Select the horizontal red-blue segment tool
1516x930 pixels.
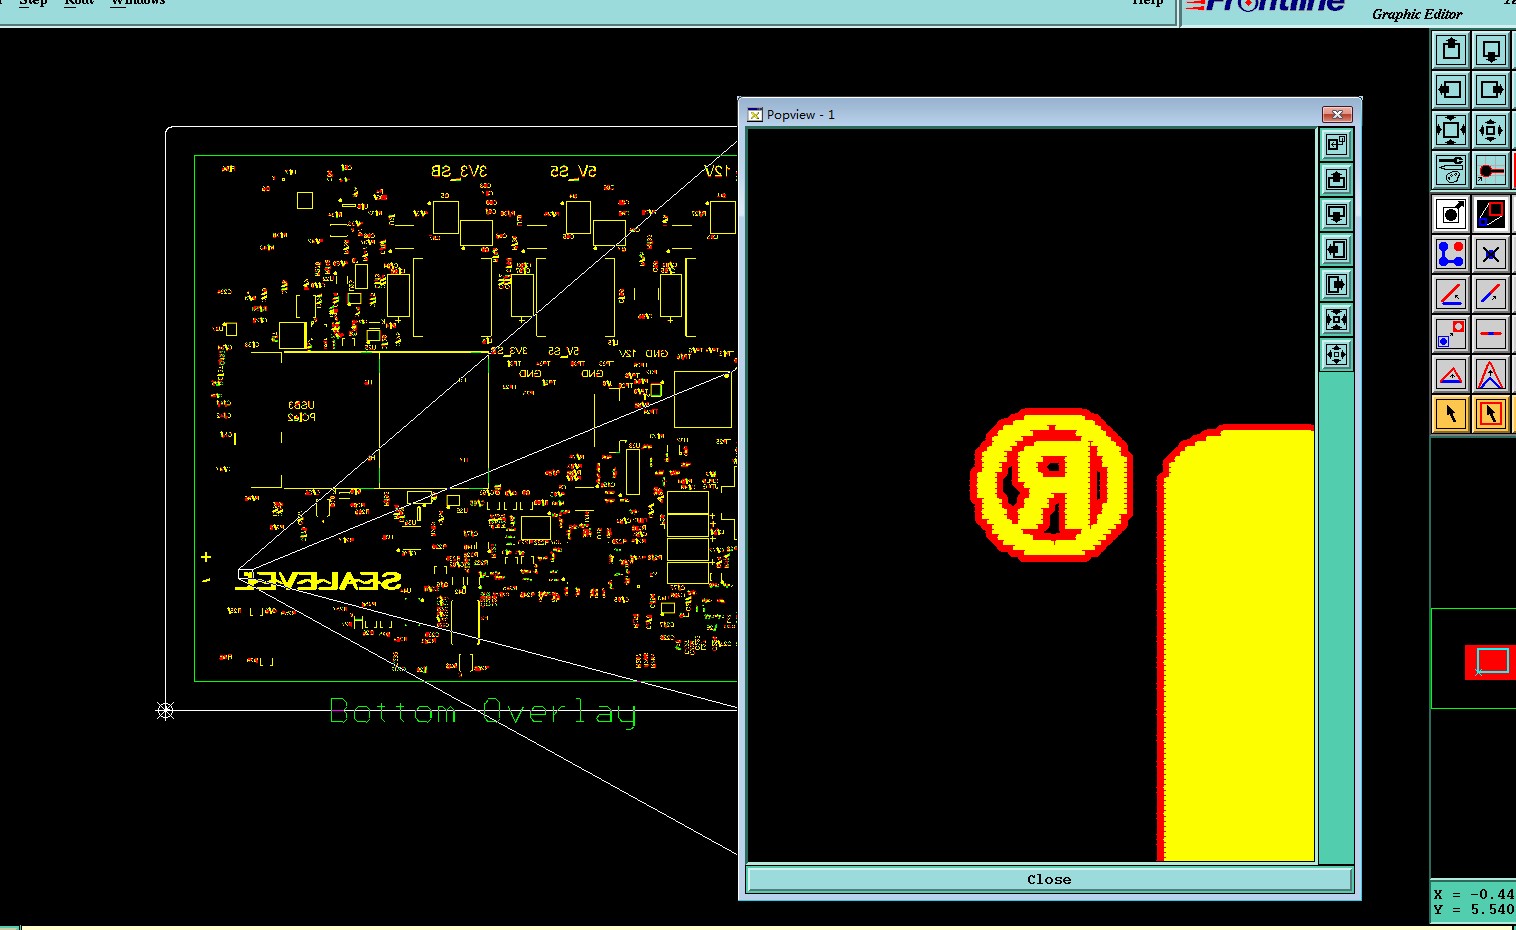tap(1490, 334)
